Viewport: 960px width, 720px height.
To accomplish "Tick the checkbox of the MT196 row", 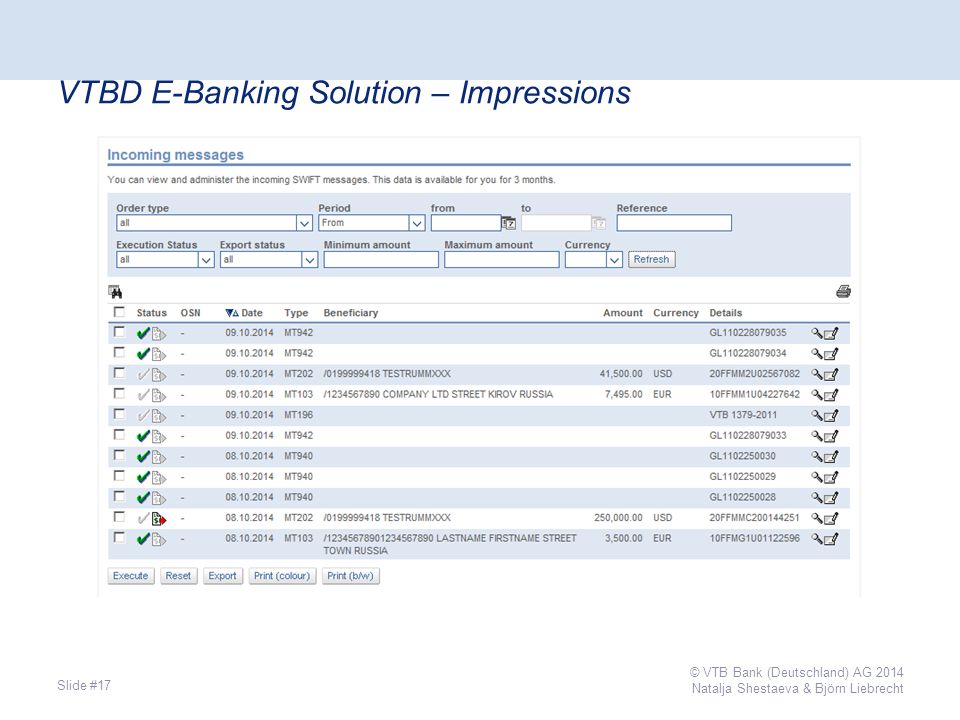I will tap(119, 414).
